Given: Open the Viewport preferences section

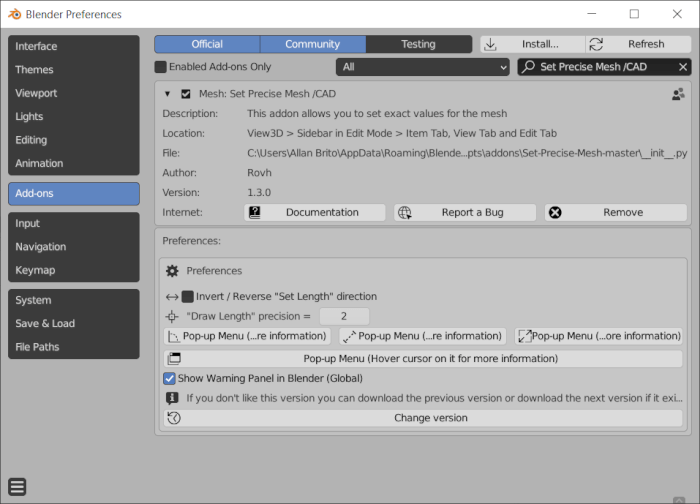Looking at the screenshot, I should pyautogui.click(x=74, y=93).
